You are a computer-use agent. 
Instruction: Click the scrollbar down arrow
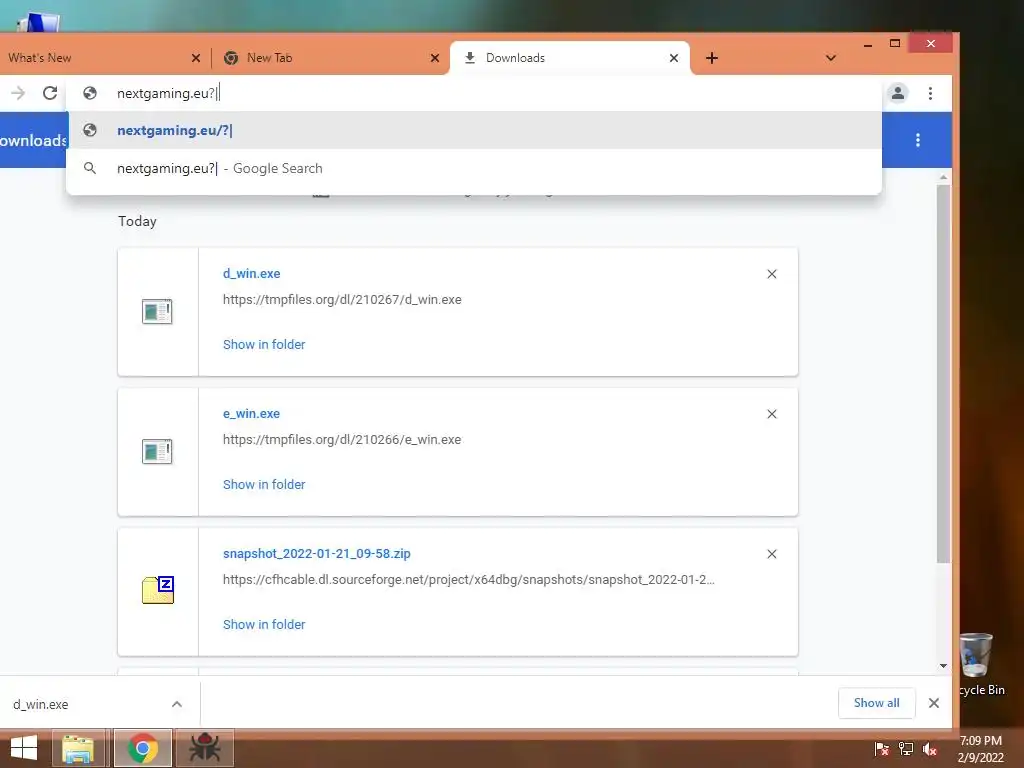[x=943, y=666]
